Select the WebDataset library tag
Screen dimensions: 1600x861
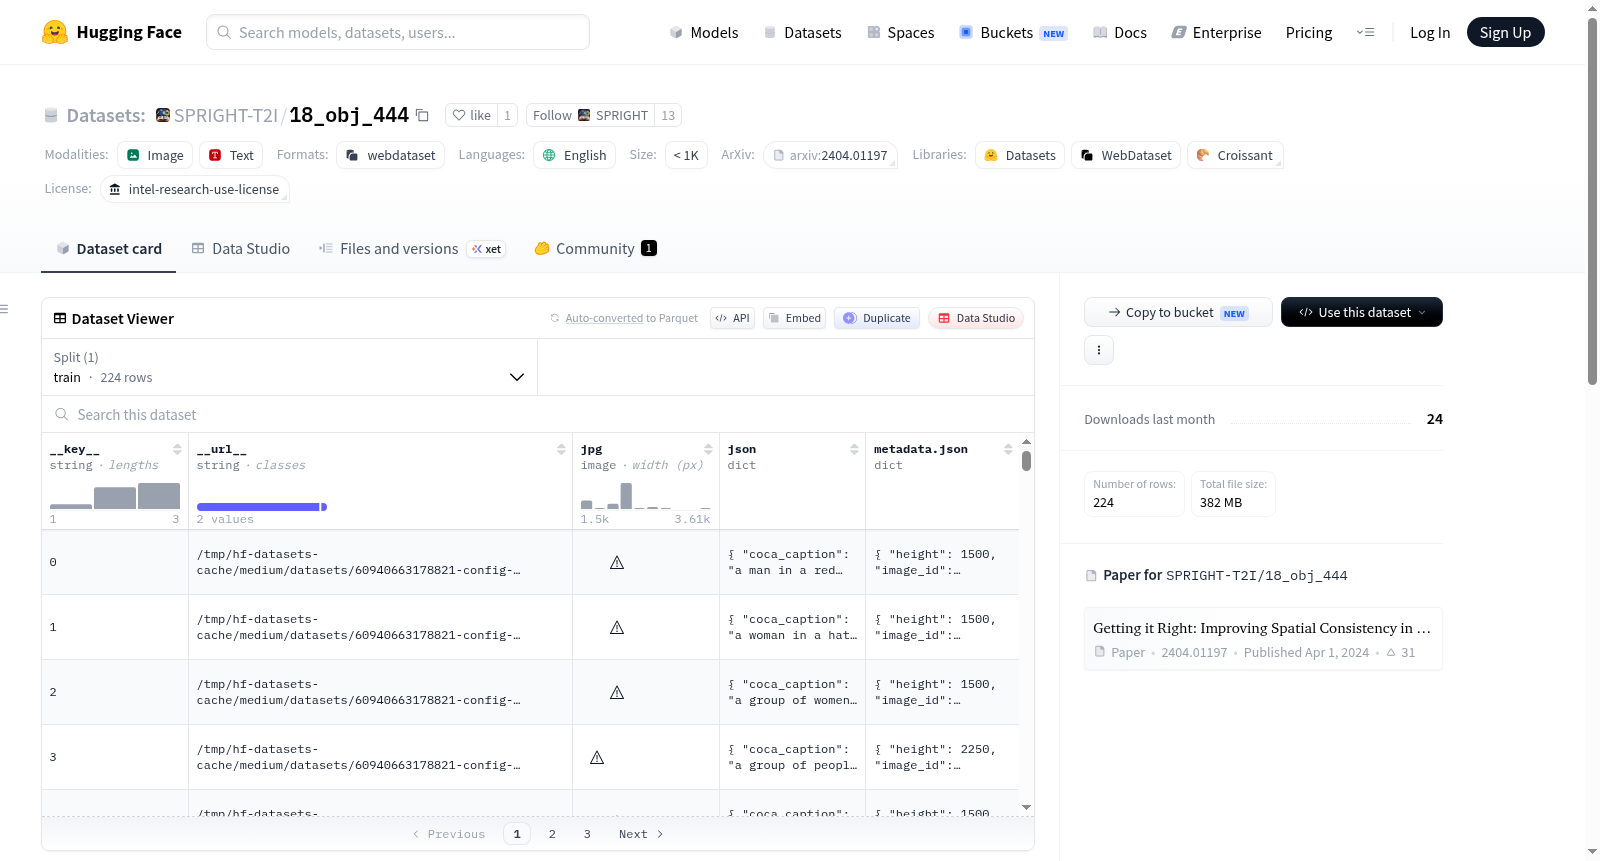pos(1126,155)
